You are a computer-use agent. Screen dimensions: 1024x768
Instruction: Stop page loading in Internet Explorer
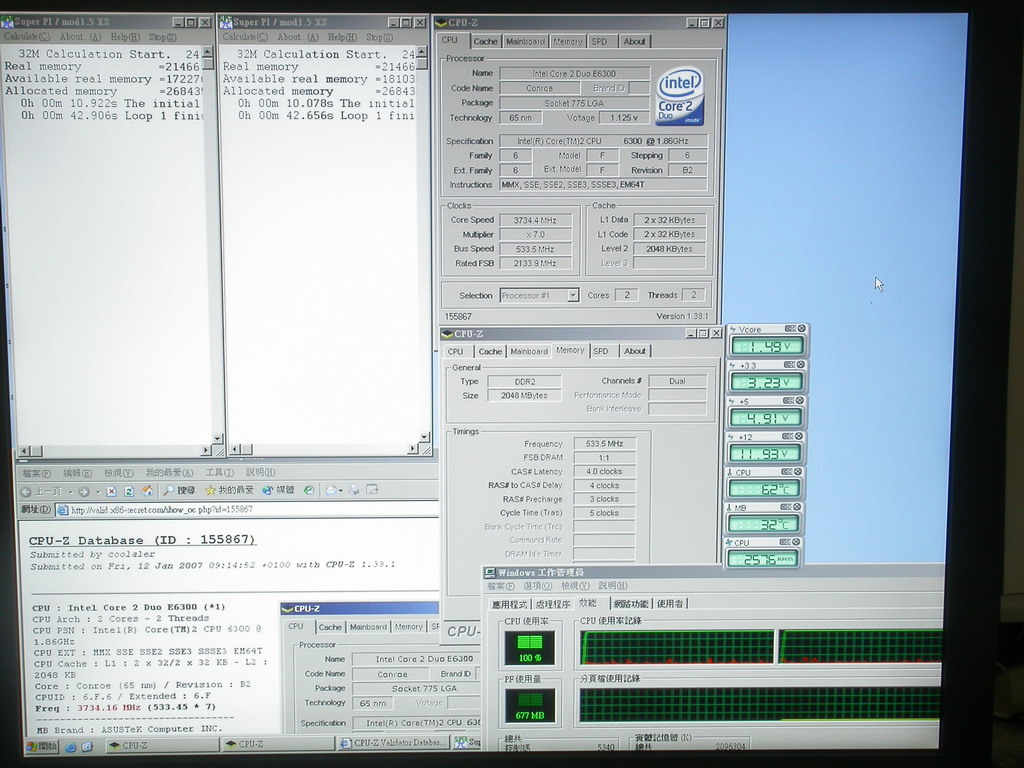pos(112,491)
